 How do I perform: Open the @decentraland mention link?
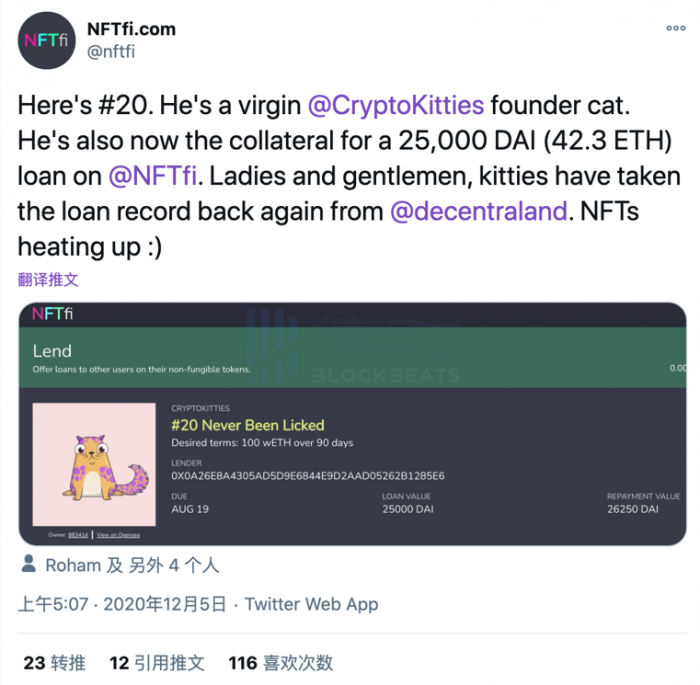click(479, 211)
